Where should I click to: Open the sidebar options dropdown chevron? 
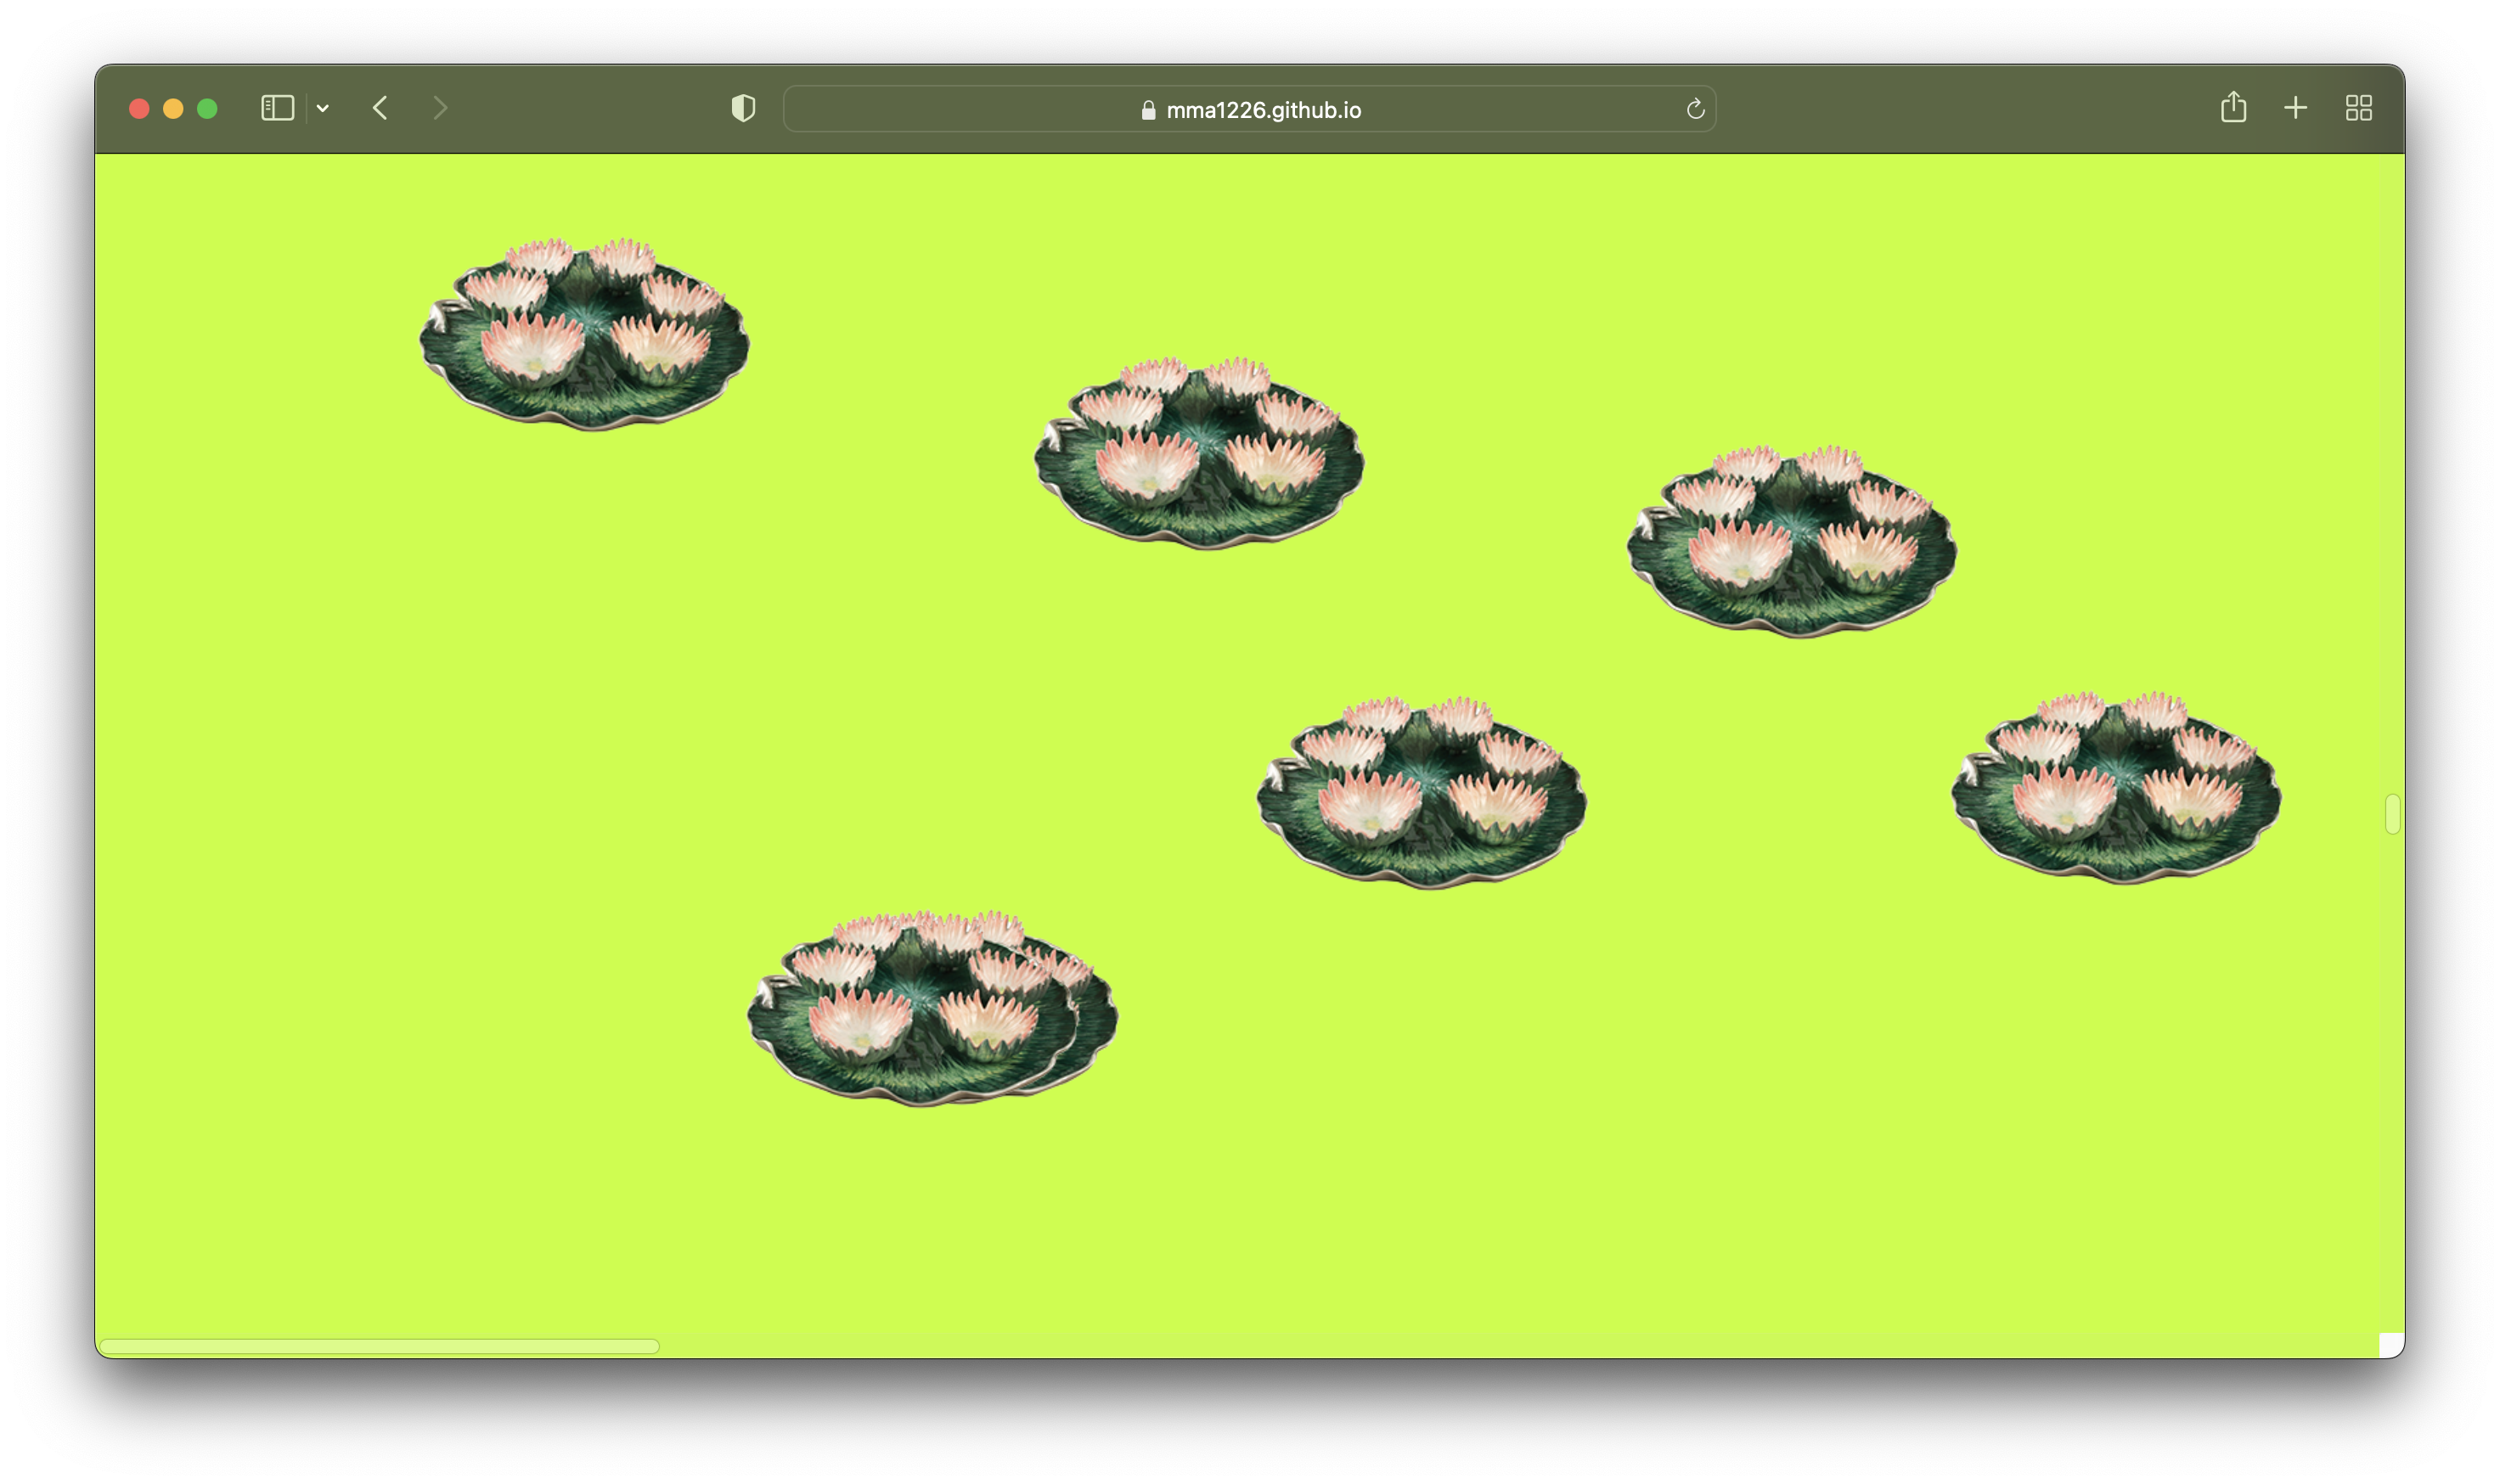323,108
